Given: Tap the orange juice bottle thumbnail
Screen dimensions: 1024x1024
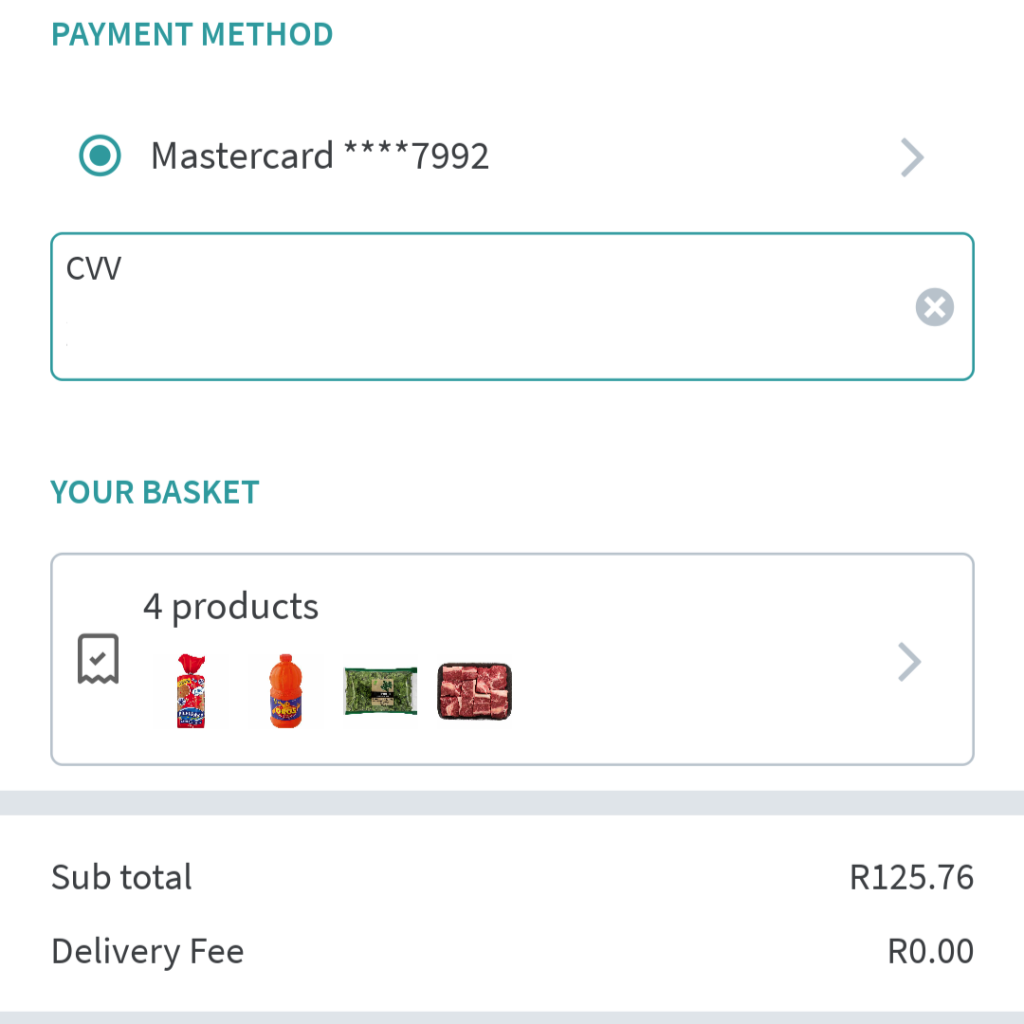Looking at the screenshot, I should click(285, 691).
